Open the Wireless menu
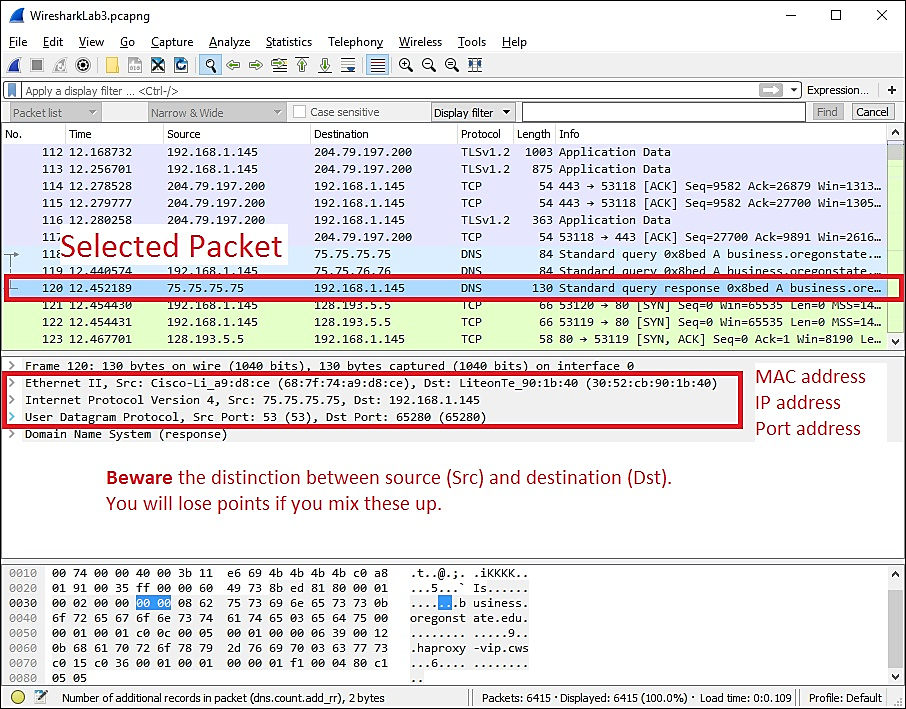 (420, 42)
